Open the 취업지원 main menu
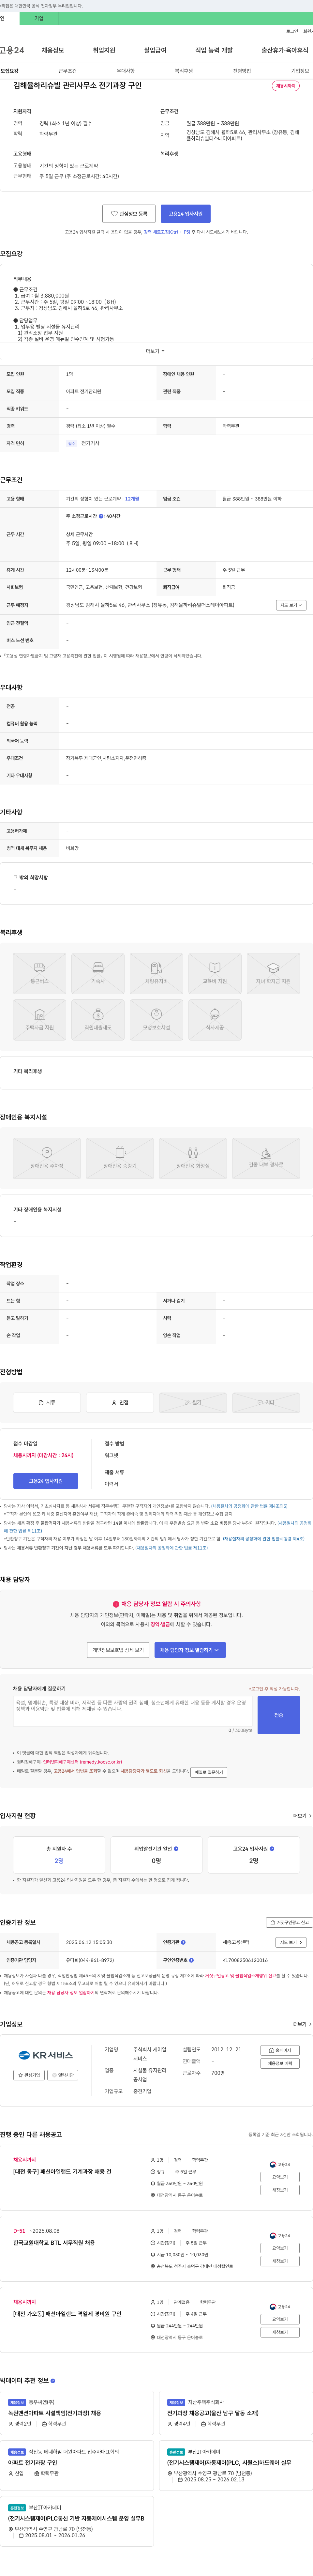 coord(104,50)
